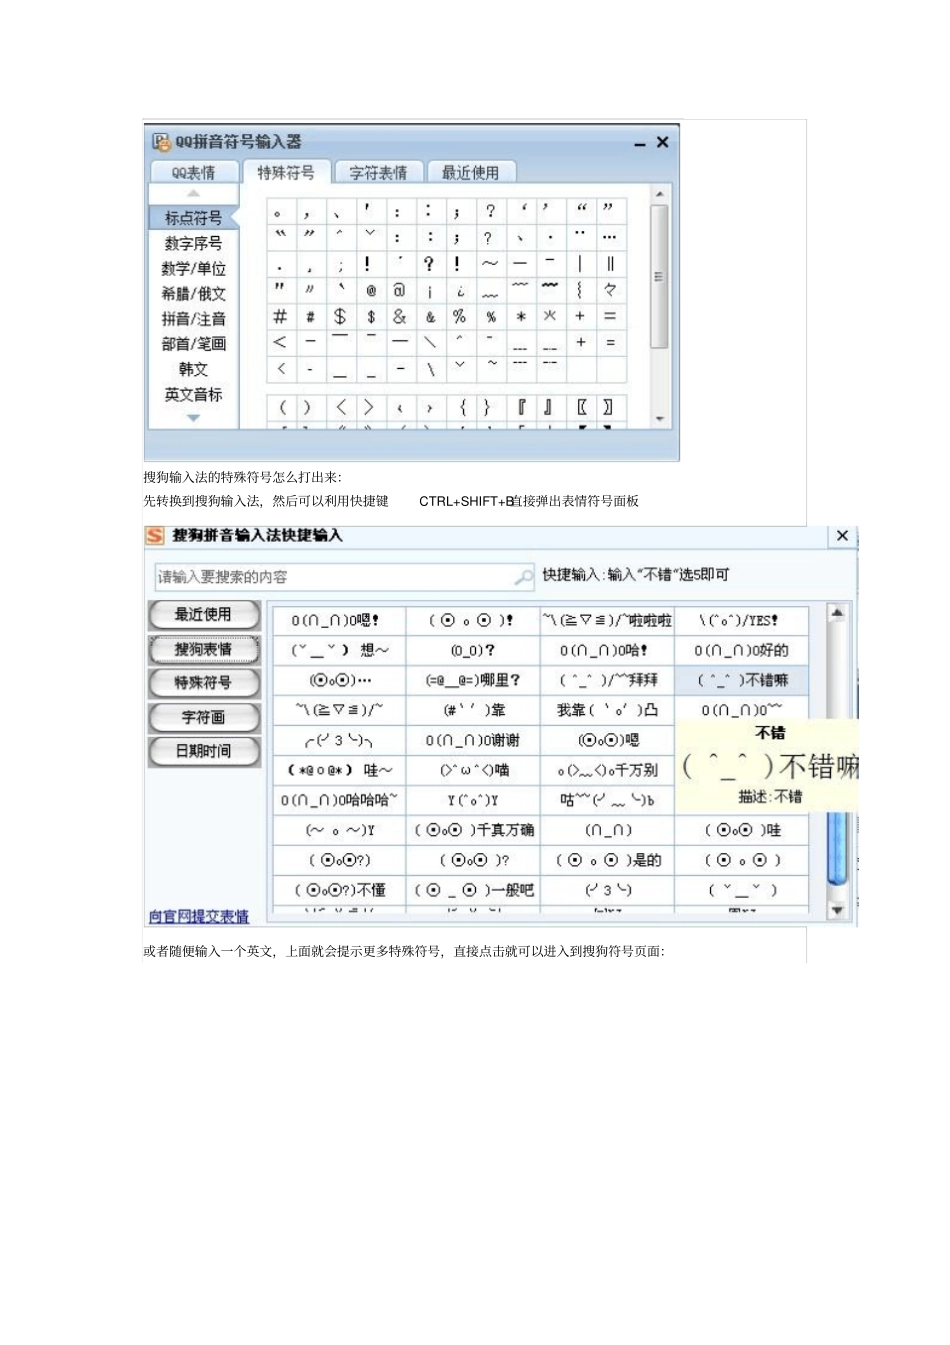Close the 搜狗拼音输入法快捷输入 window
The height and width of the screenshot is (1345, 950).
point(842,536)
